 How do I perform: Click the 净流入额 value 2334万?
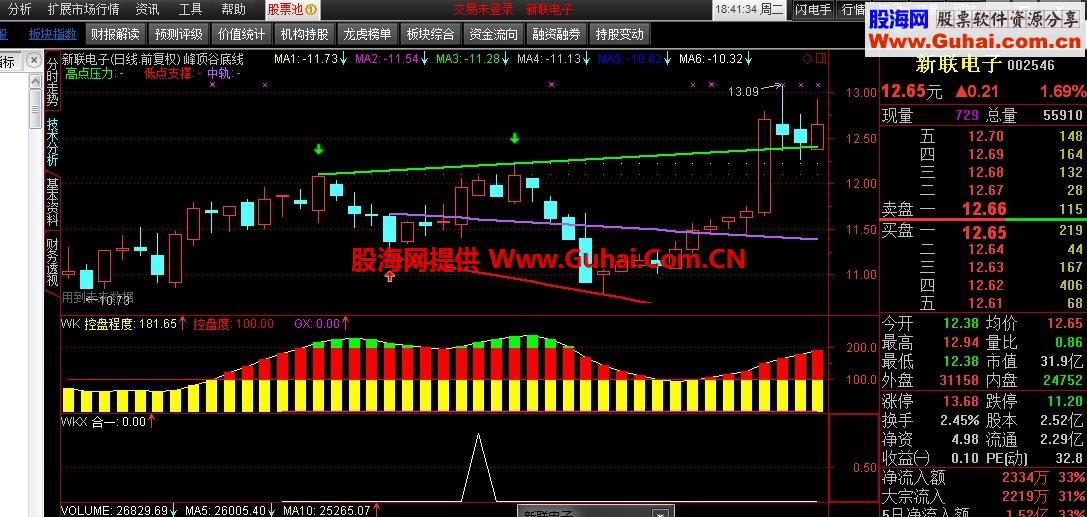point(1024,478)
